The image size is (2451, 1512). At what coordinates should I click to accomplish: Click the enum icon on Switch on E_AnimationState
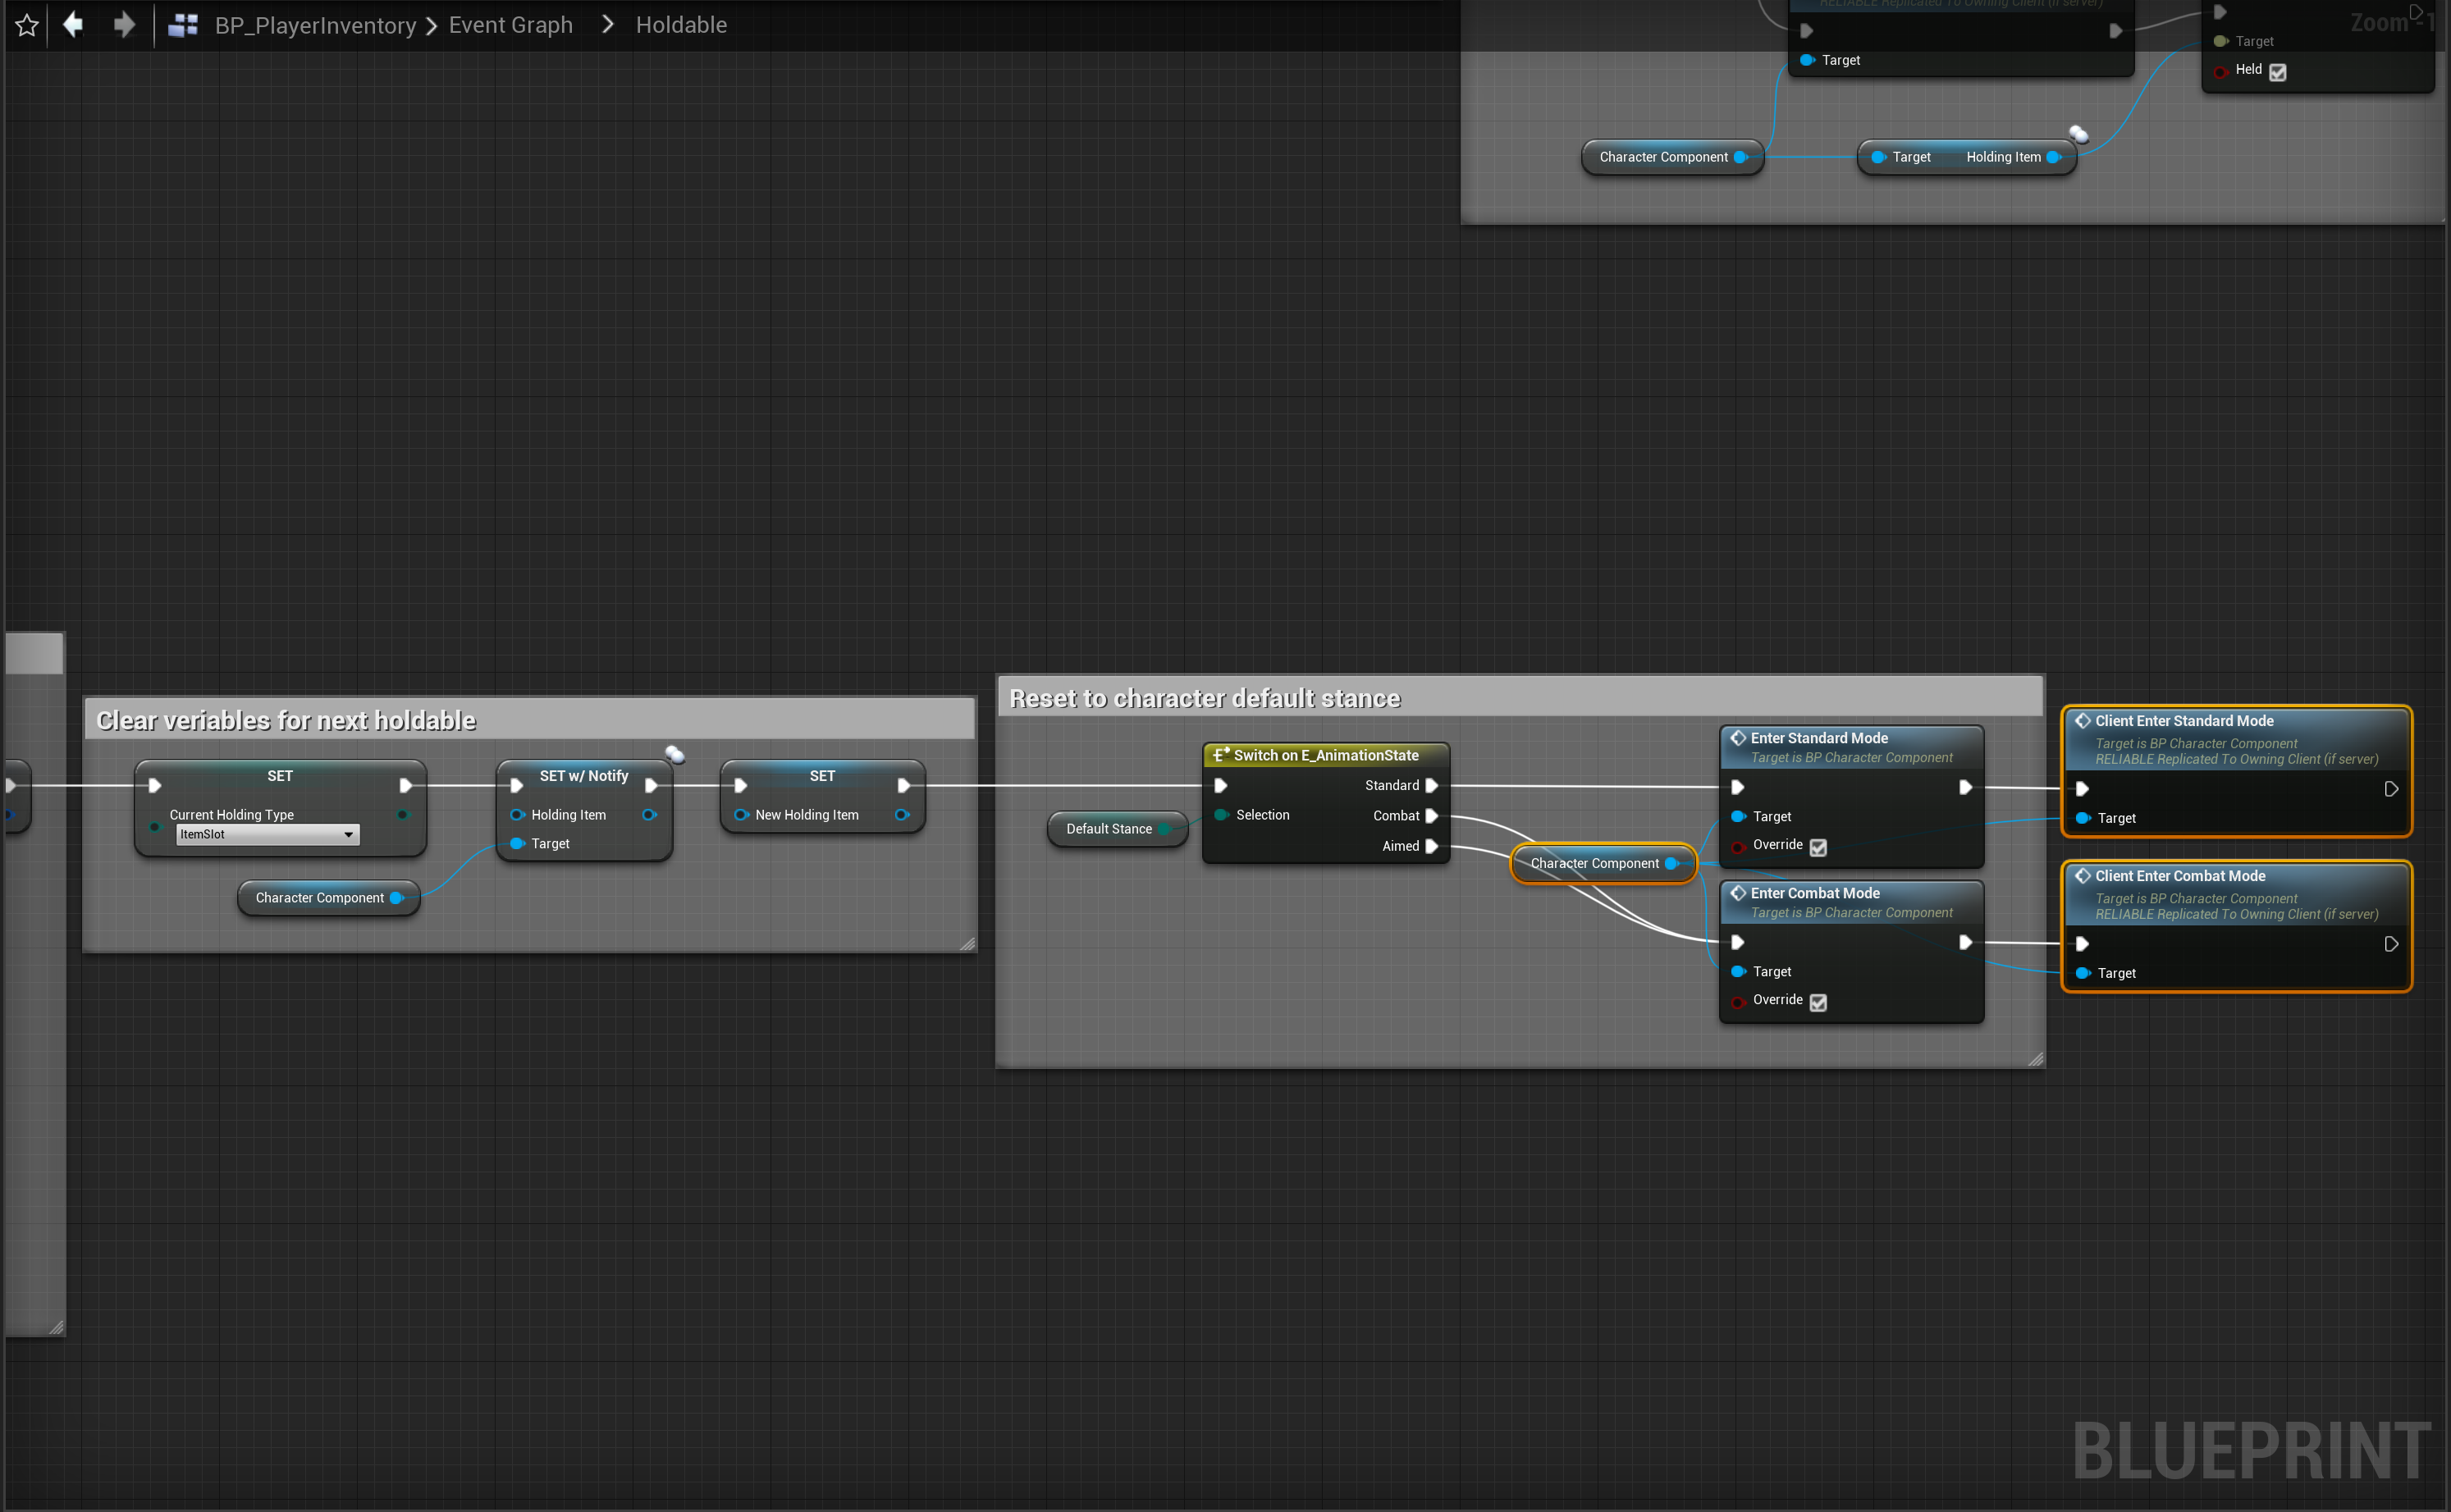1220,755
